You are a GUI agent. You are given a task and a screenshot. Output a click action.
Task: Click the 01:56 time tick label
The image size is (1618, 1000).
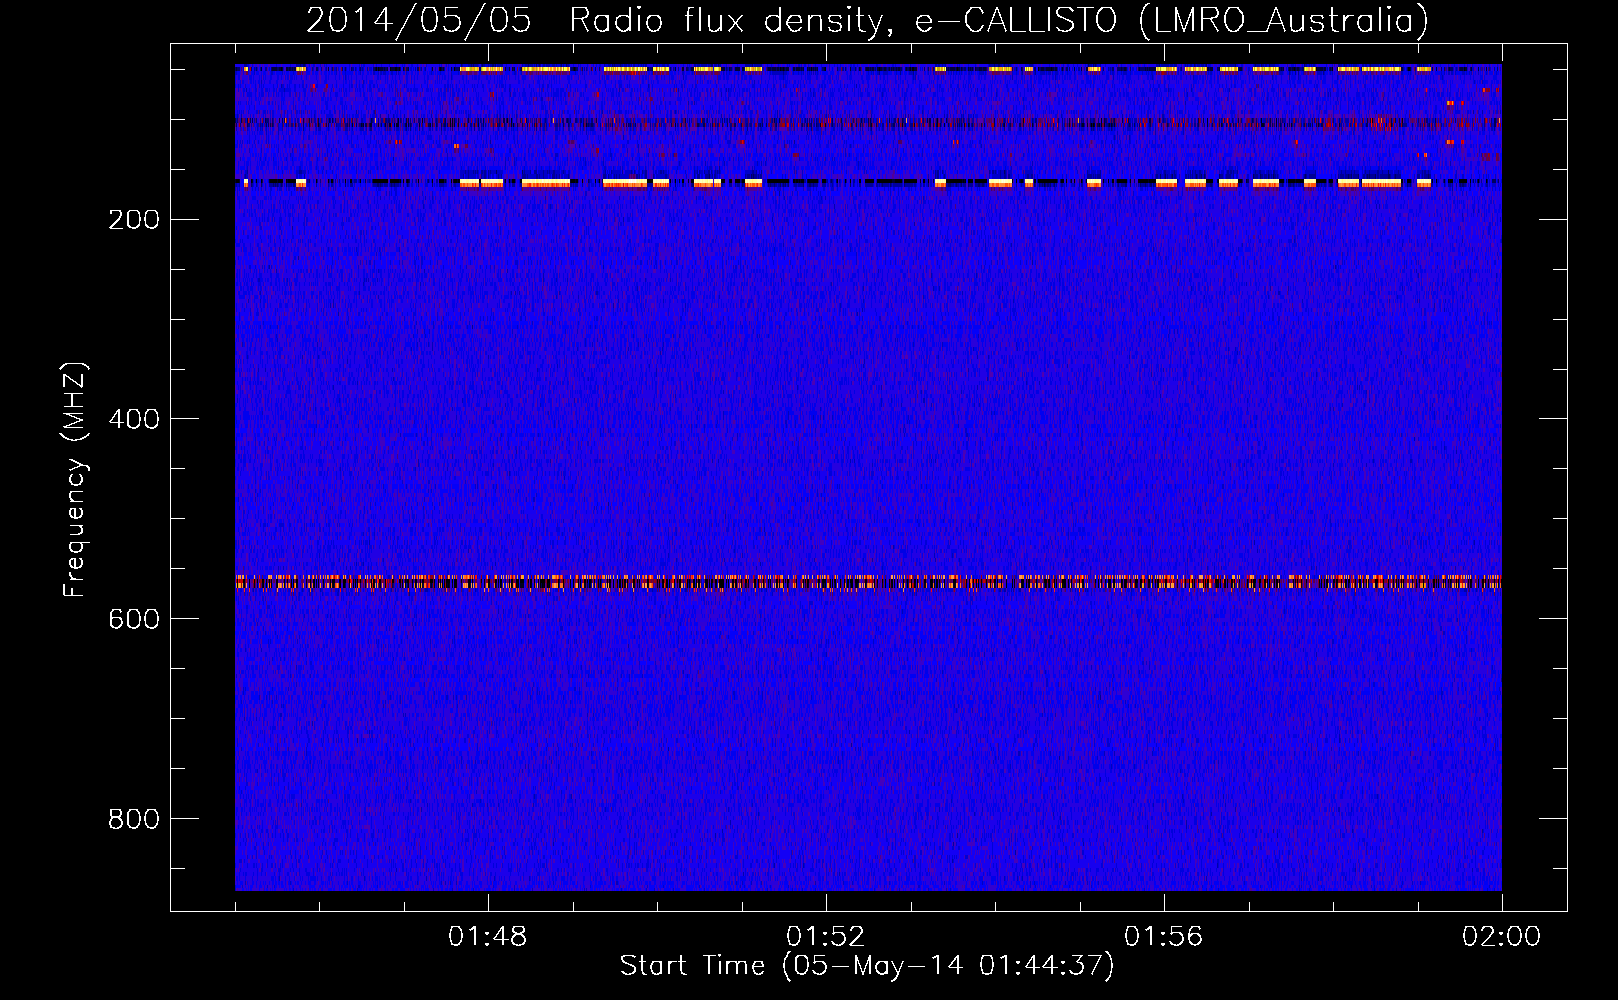pos(1164,937)
